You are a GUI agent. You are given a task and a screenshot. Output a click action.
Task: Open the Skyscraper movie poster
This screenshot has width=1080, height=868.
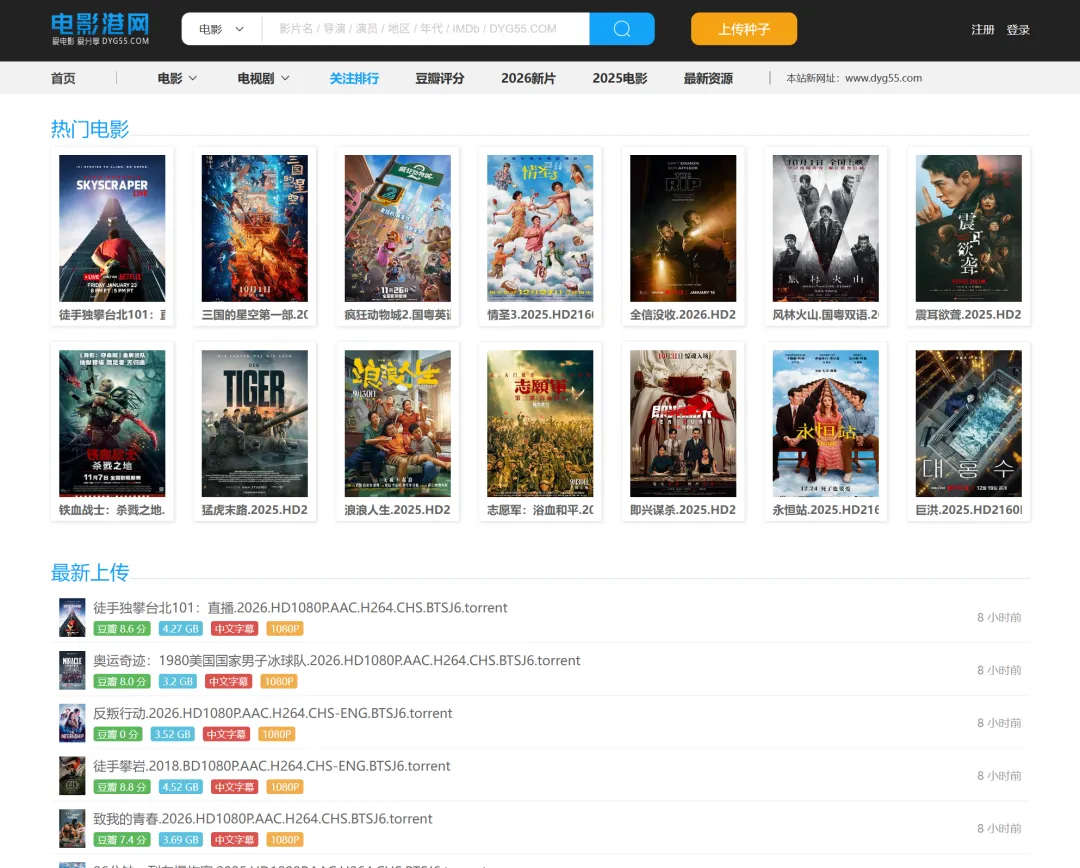[x=112, y=228]
